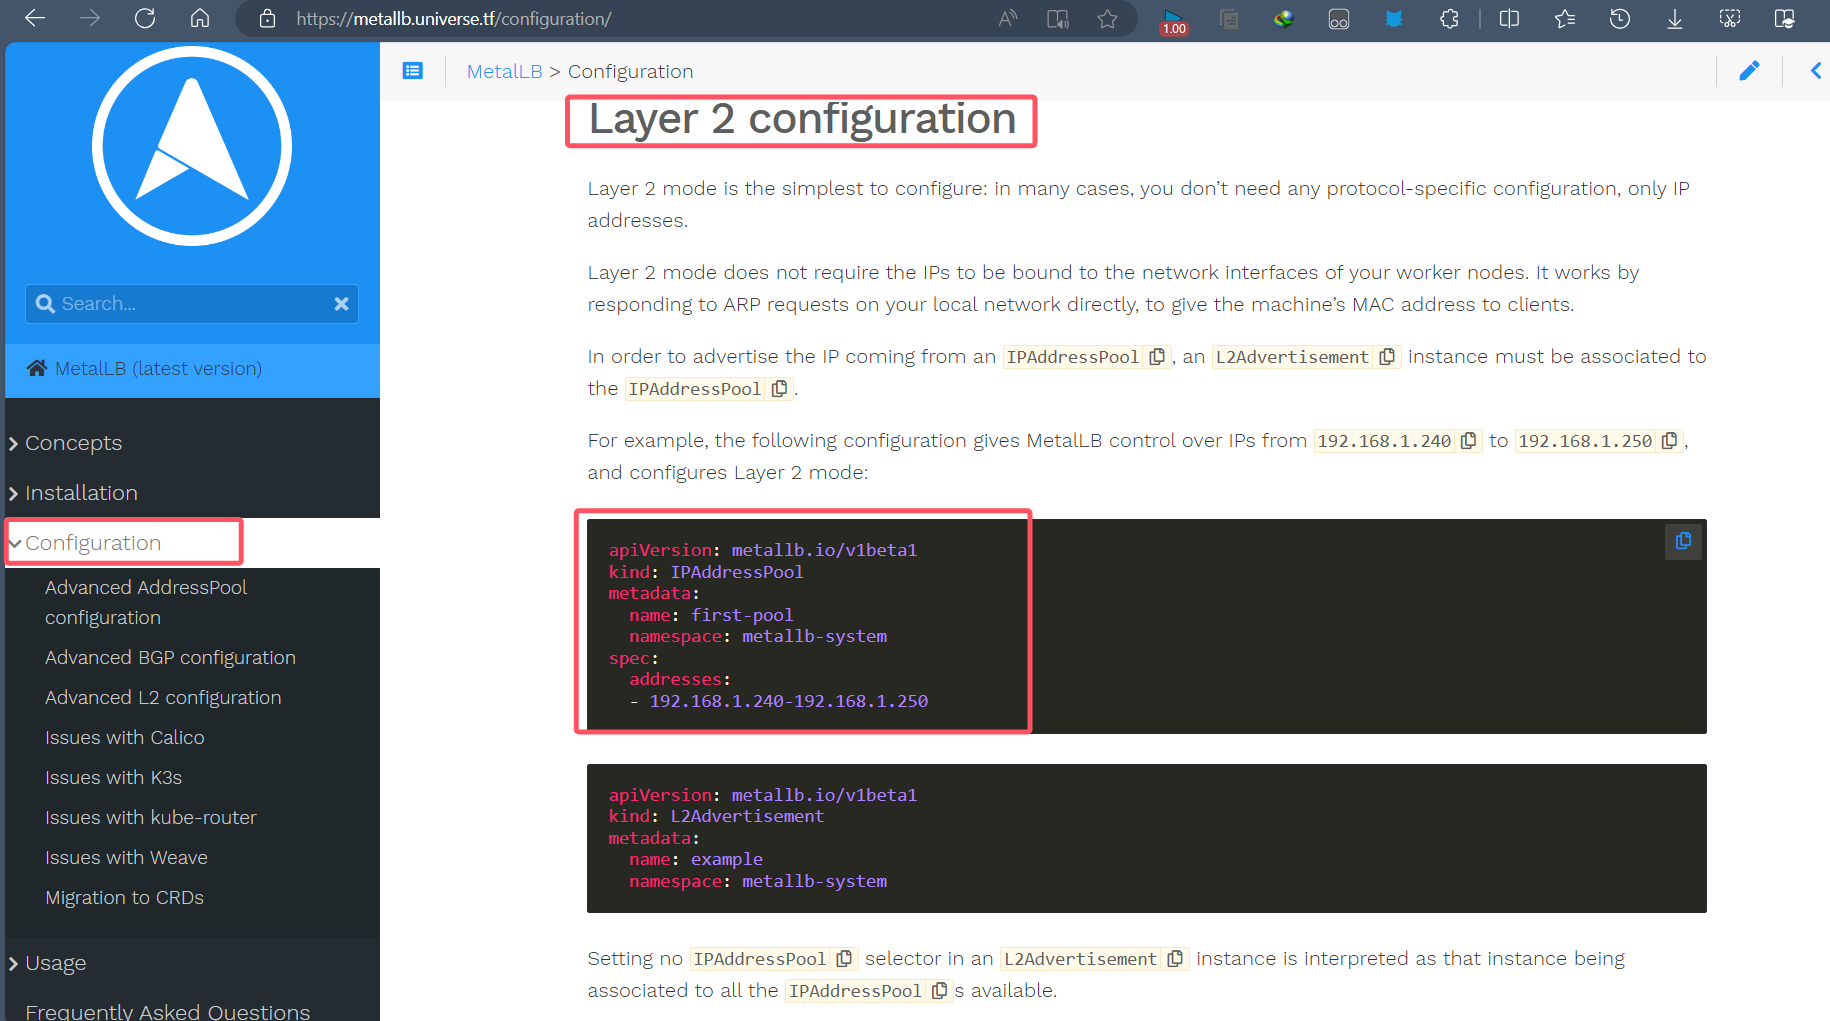Go to previous page chevron
The width and height of the screenshot is (1830, 1021).
pos(1816,71)
